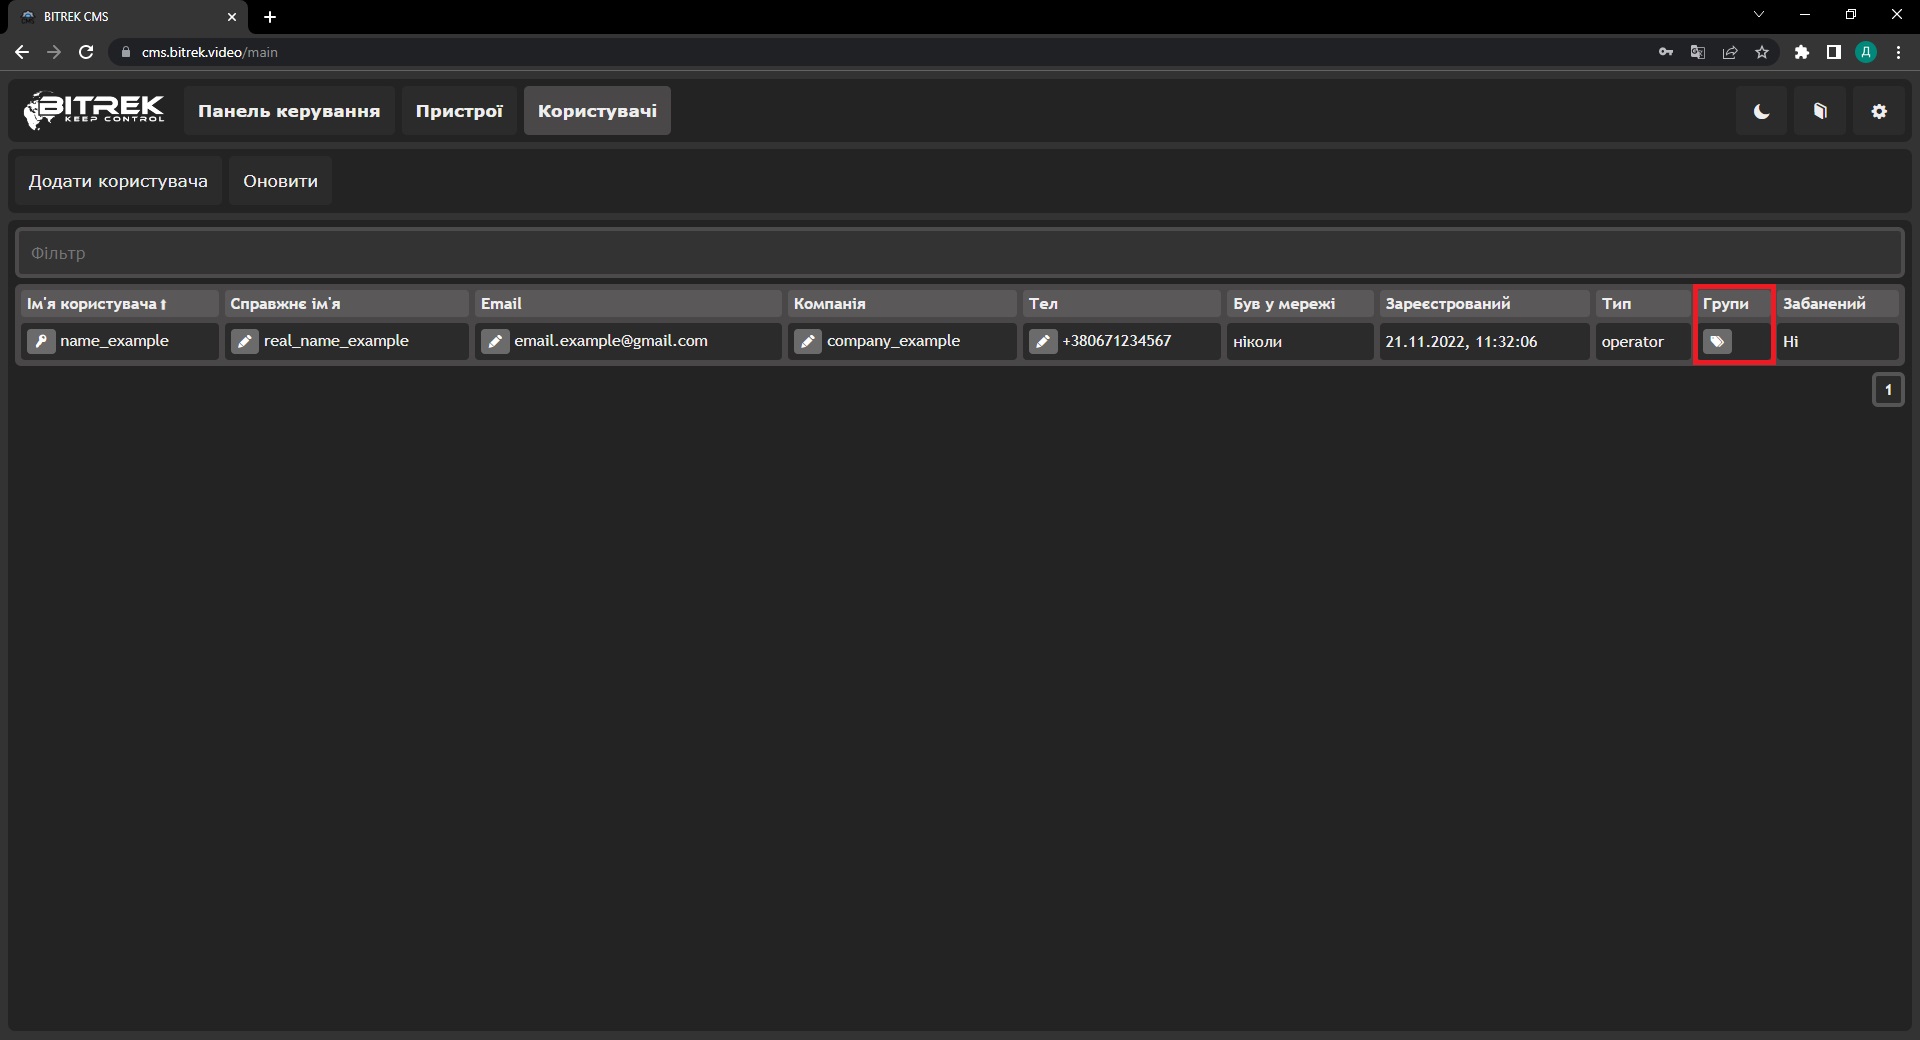
Task: Edit real name with its pencil icon
Action: coord(245,341)
